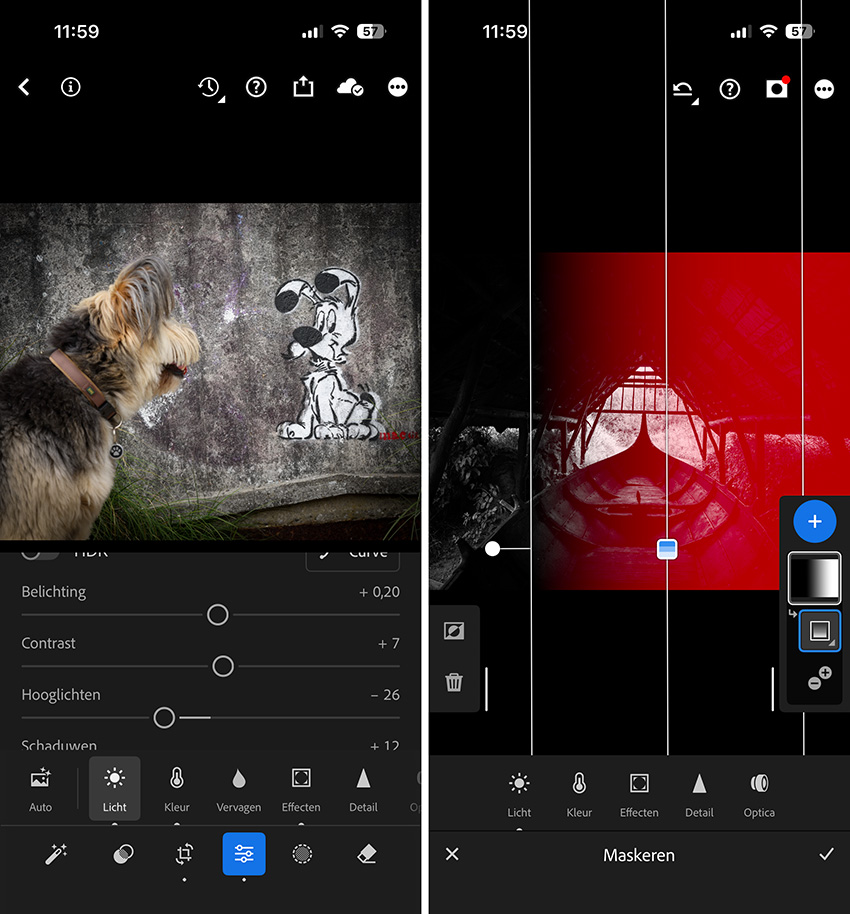850x914 pixels.
Task: Invert the mask with the invert icon
Action: (x=454, y=631)
